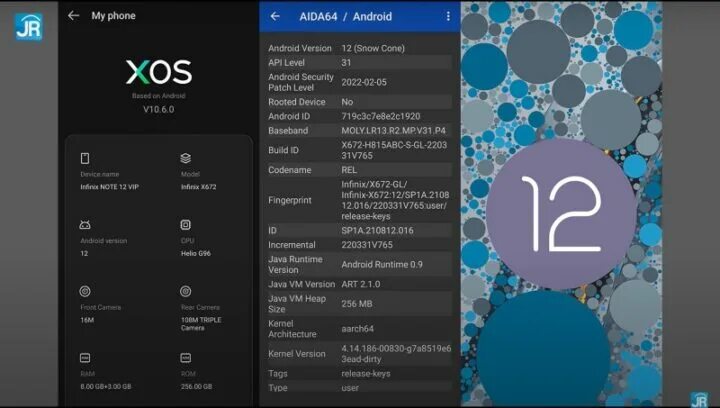
Task: Select security patch level 2022-02-05
Action: pyautogui.click(x=364, y=82)
